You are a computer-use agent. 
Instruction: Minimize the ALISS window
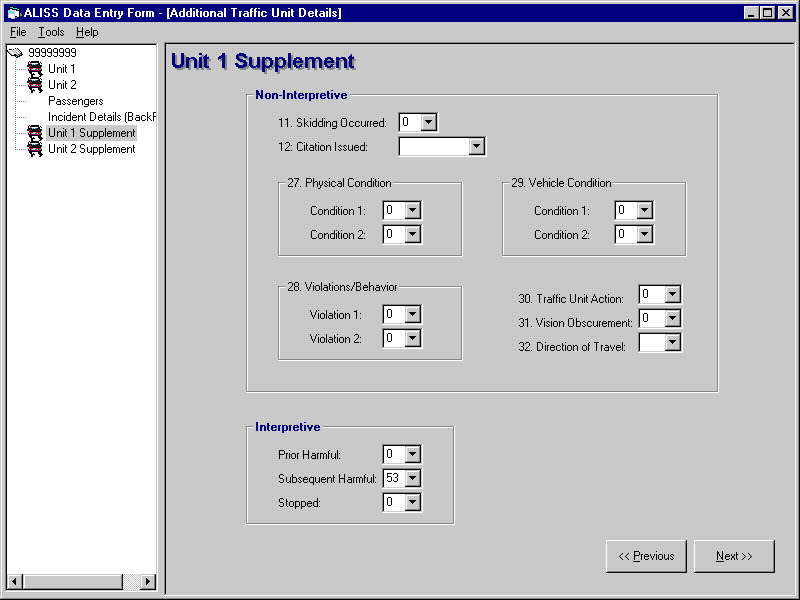(751, 13)
